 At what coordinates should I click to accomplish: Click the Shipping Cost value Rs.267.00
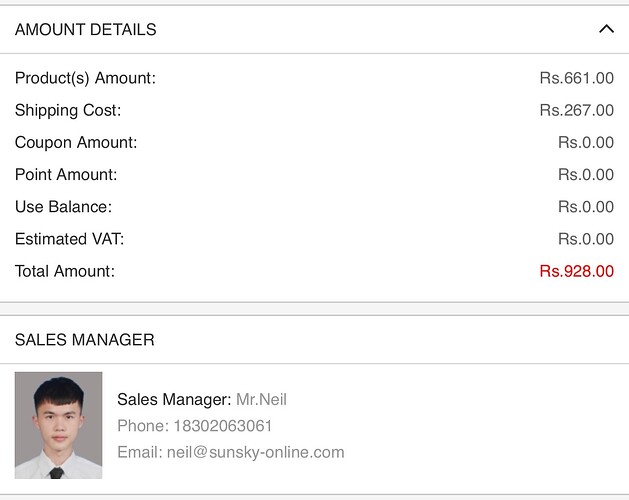(576, 110)
